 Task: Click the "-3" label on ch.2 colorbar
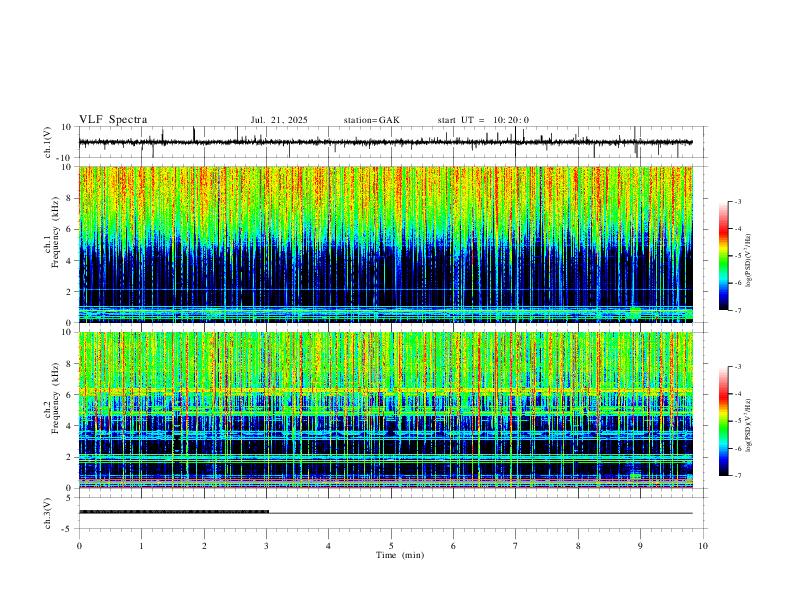coord(737,367)
